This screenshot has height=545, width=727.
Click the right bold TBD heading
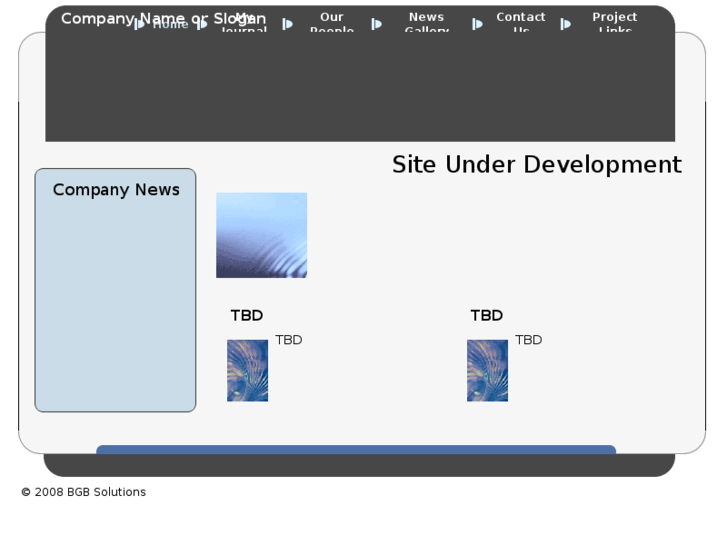point(487,315)
